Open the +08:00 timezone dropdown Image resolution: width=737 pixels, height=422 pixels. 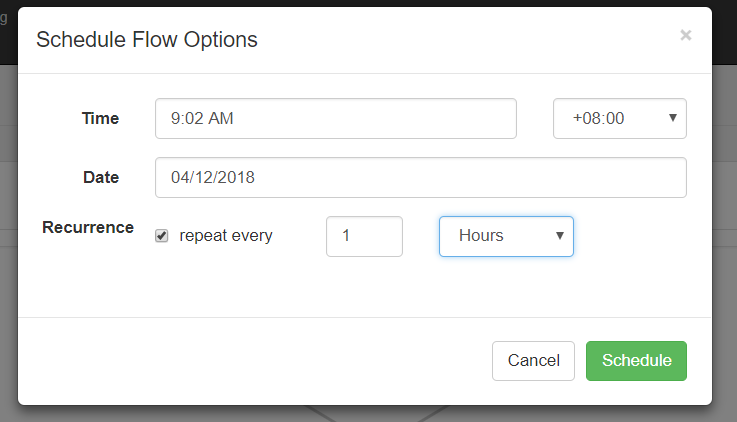[619, 118]
